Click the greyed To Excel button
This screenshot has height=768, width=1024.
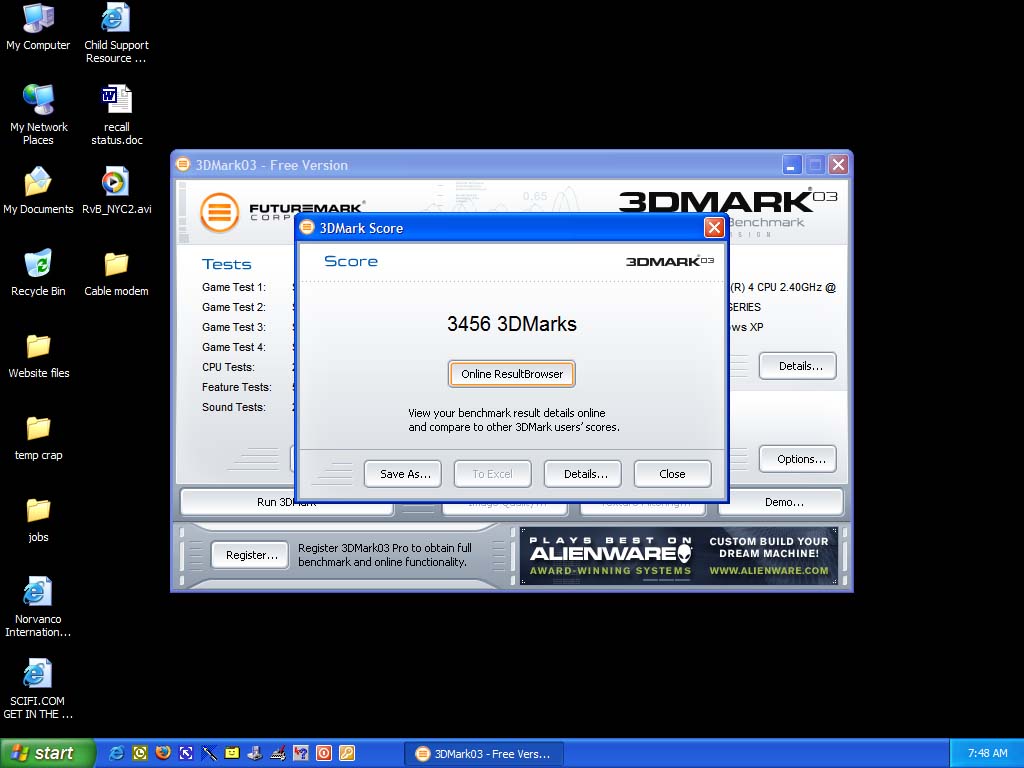(x=492, y=474)
